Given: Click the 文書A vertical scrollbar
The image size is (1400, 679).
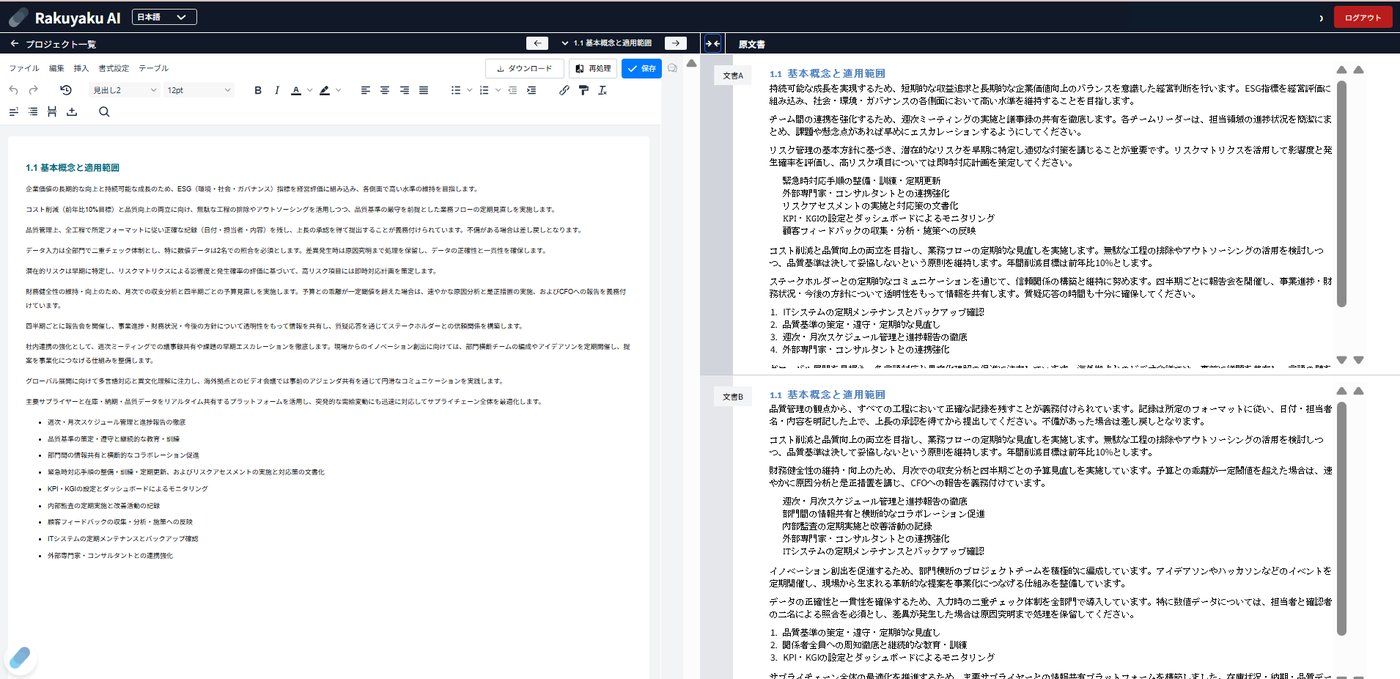Looking at the screenshot, I should click(x=1342, y=194).
